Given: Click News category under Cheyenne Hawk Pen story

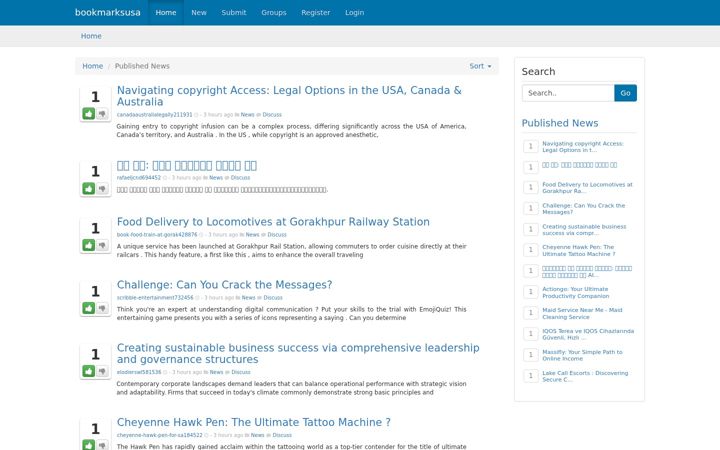Looking at the screenshot, I should tap(258, 435).
